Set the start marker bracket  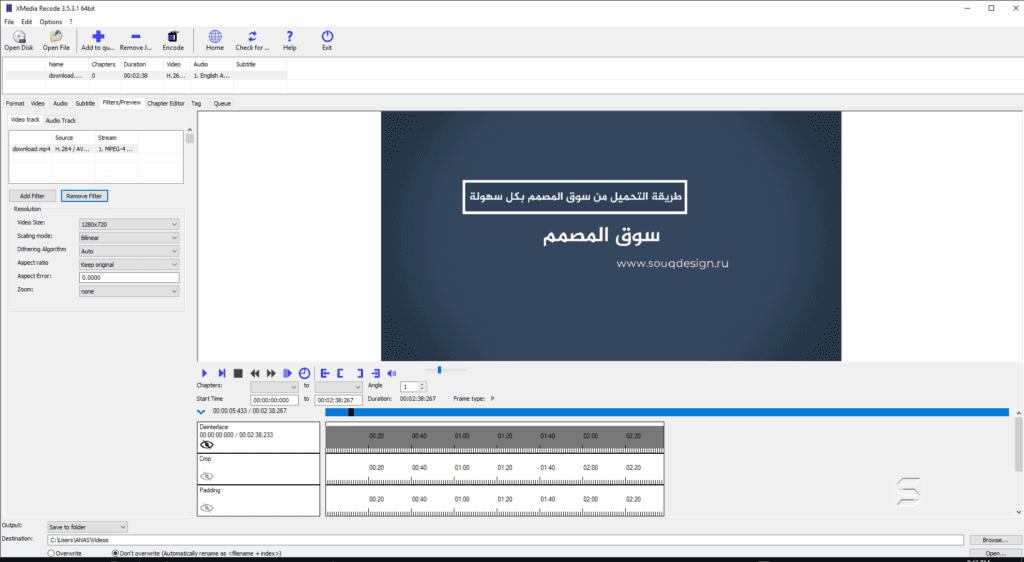tap(340, 373)
